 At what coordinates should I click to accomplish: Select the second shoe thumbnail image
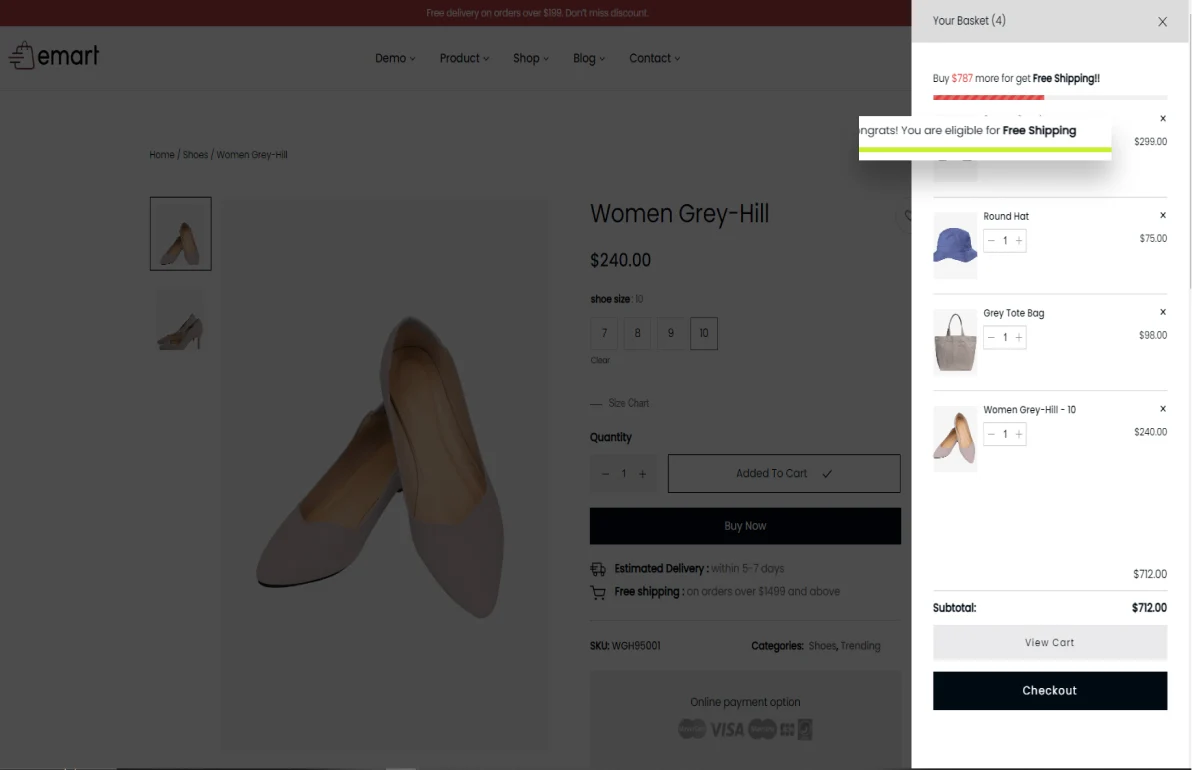(x=180, y=321)
